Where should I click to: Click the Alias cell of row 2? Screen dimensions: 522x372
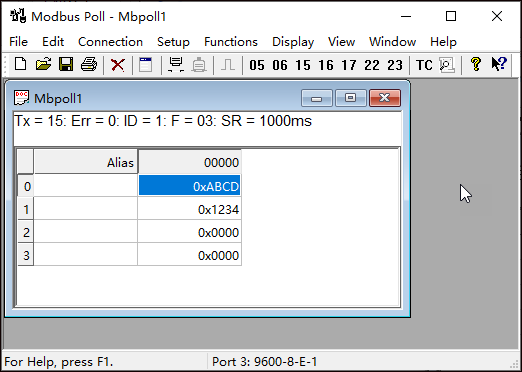[x=86, y=232]
